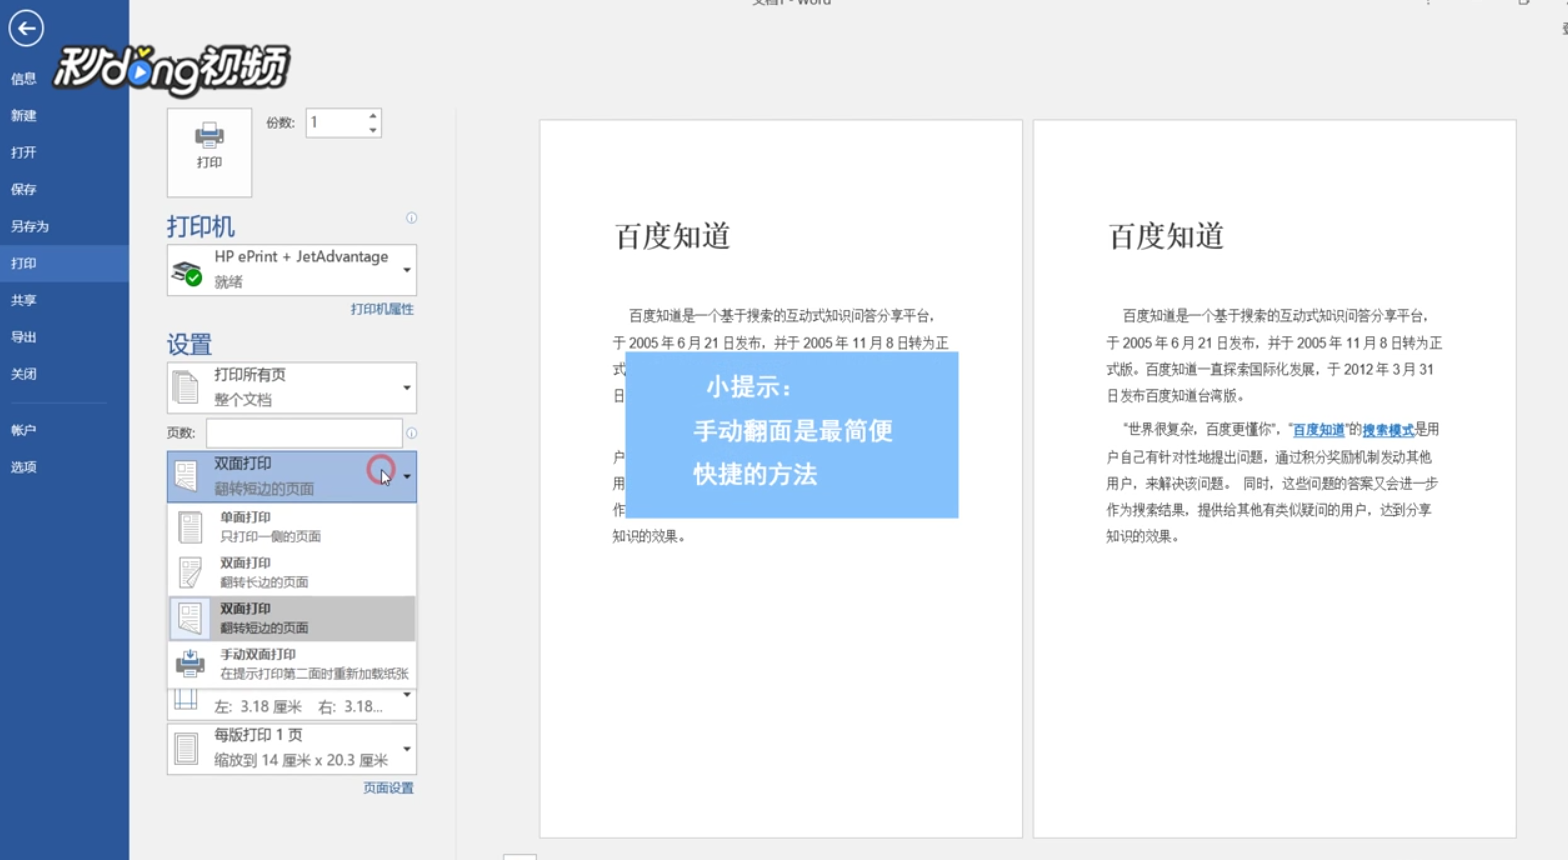Select 关闭 in the sidebar
This screenshot has height=860, width=1568.
(x=24, y=374)
